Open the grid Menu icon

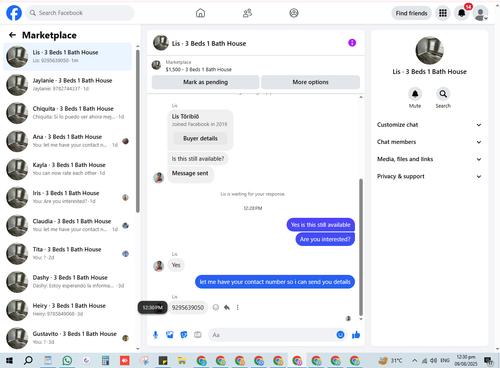coord(443,13)
